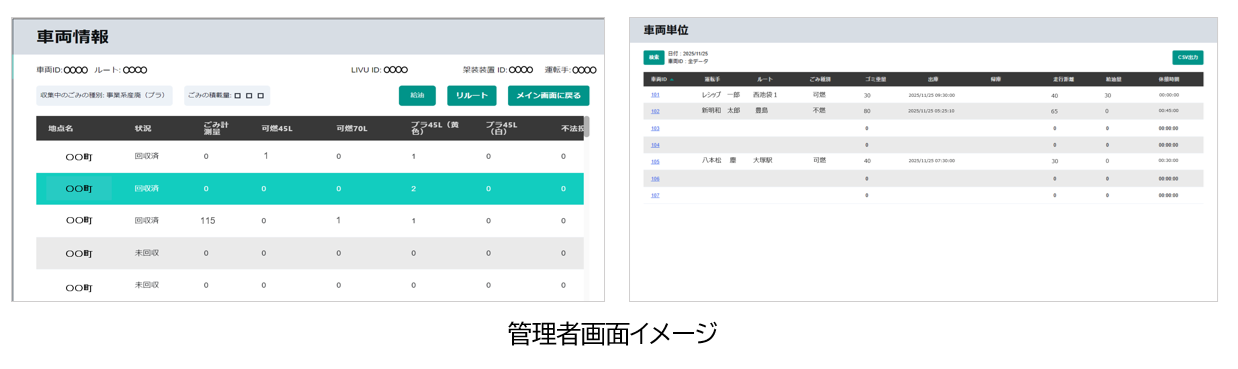The width and height of the screenshot is (1238, 369).
Task: Click route 西池袋1 cell
Action: coord(765,95)
